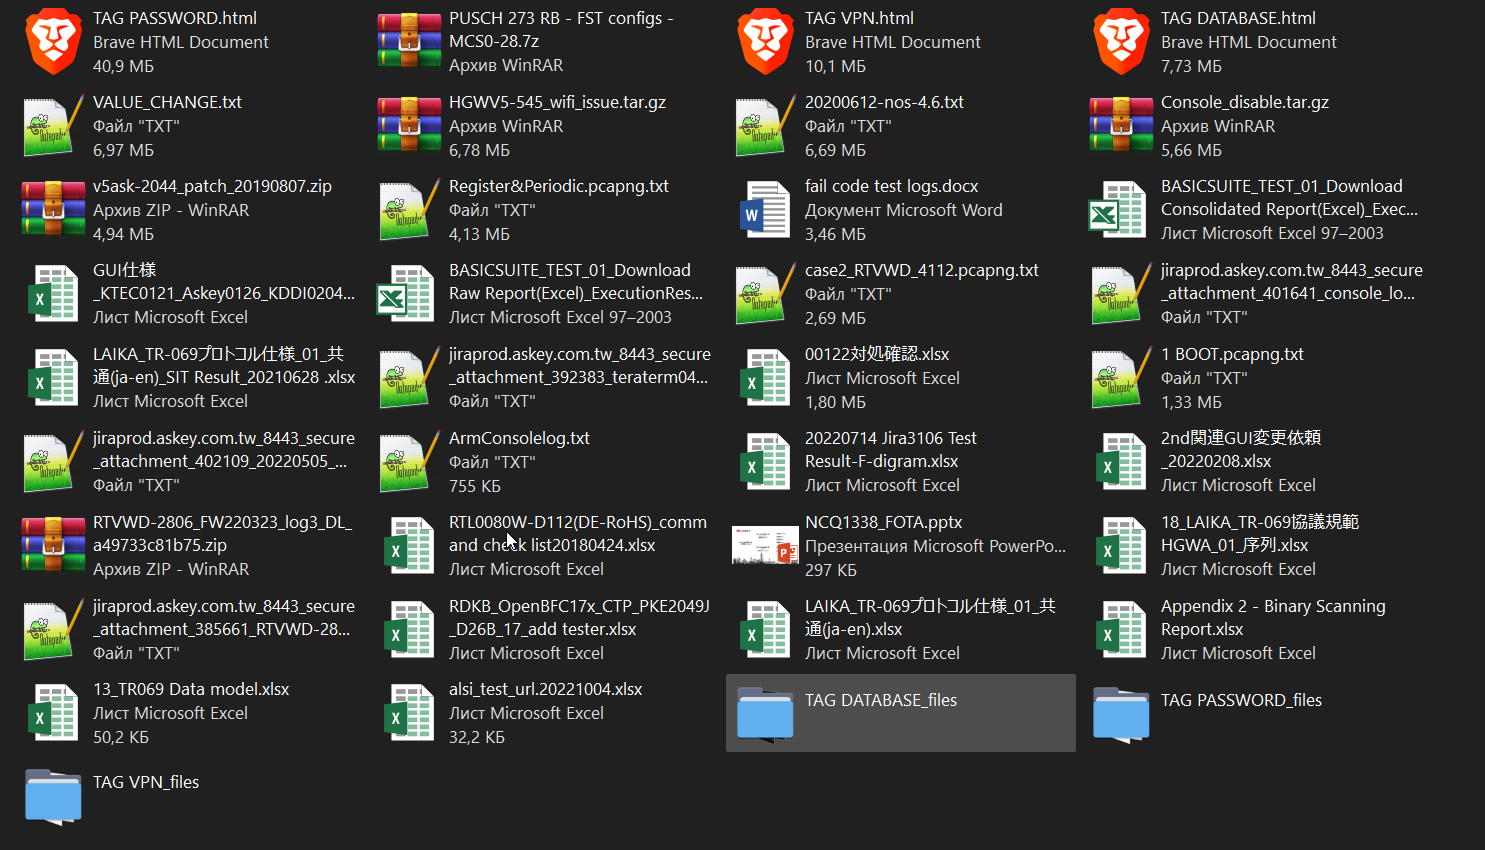Select the WinRAR icon of PUSCH 273 RB archive
This screenshot has height=850, width=1485.
[x=409, y=42]
